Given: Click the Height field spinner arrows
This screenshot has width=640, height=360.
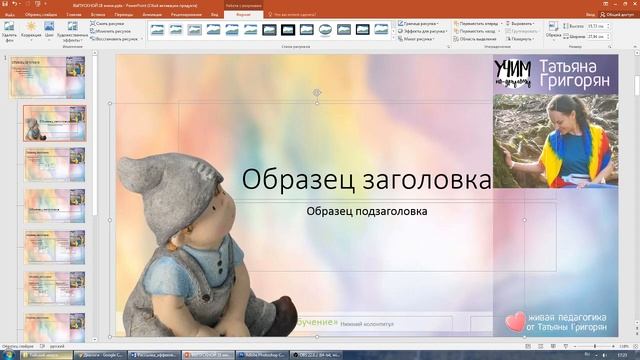Looking at the screenshot, I should [x=609, y=26].
